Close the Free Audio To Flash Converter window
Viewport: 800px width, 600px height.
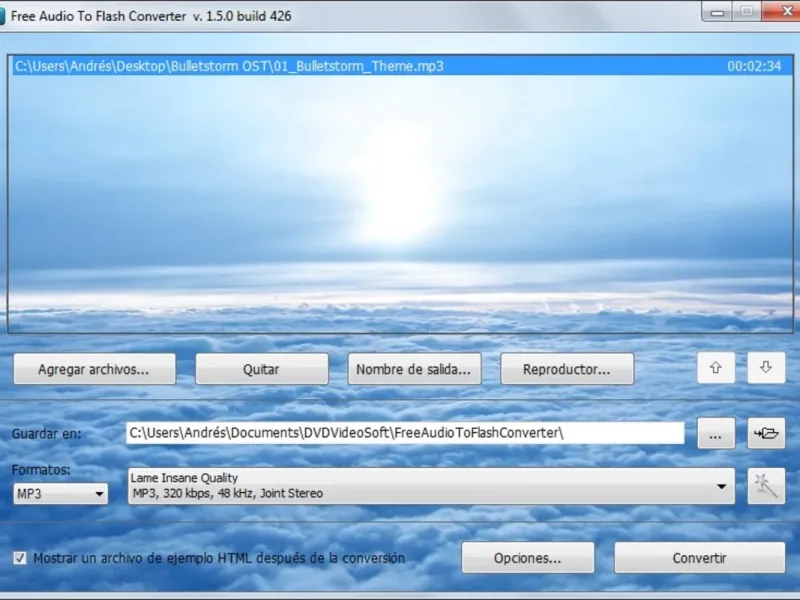click(x=783, y=11)
